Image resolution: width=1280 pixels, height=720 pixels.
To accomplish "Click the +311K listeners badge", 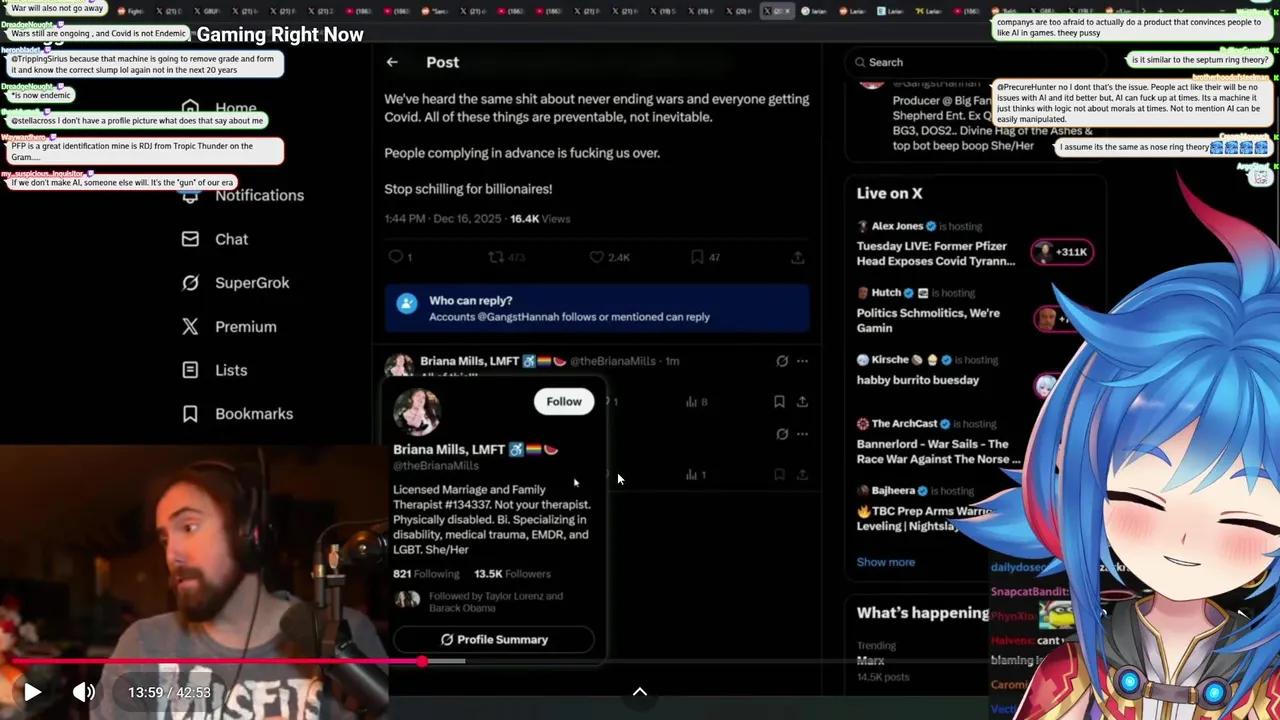I will (x=1063, y=251).
